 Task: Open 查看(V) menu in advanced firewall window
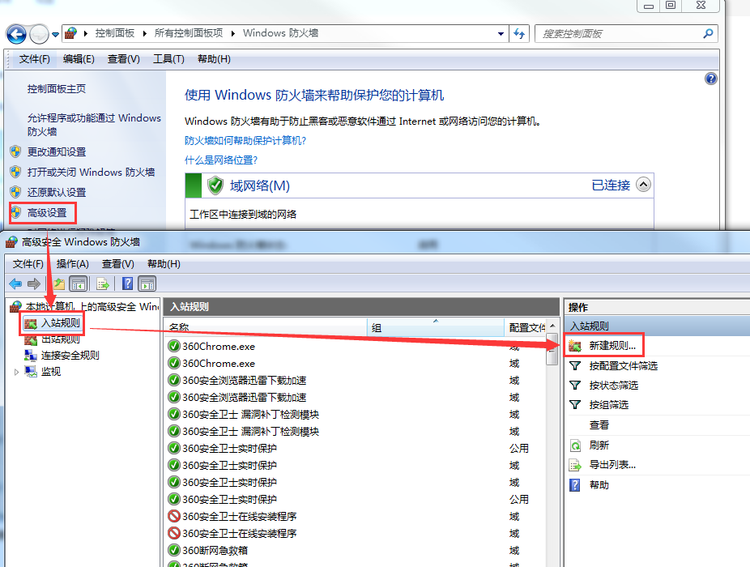click(x=118, y=264)
